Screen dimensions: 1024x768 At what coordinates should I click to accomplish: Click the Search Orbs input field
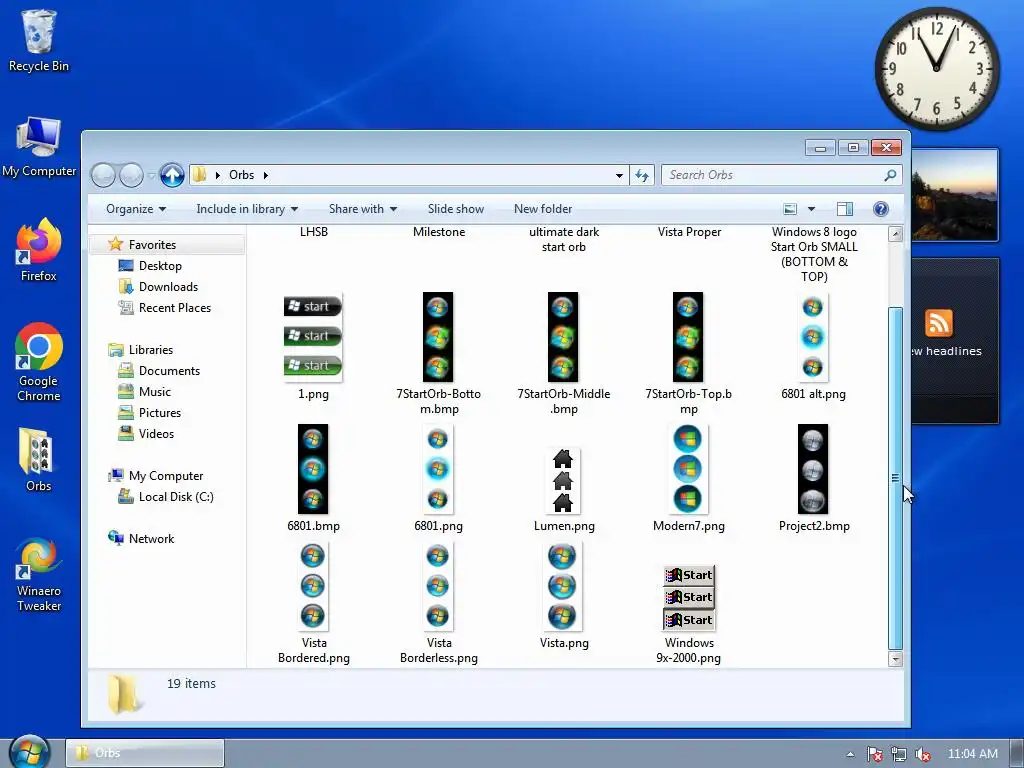pos(771,175)
